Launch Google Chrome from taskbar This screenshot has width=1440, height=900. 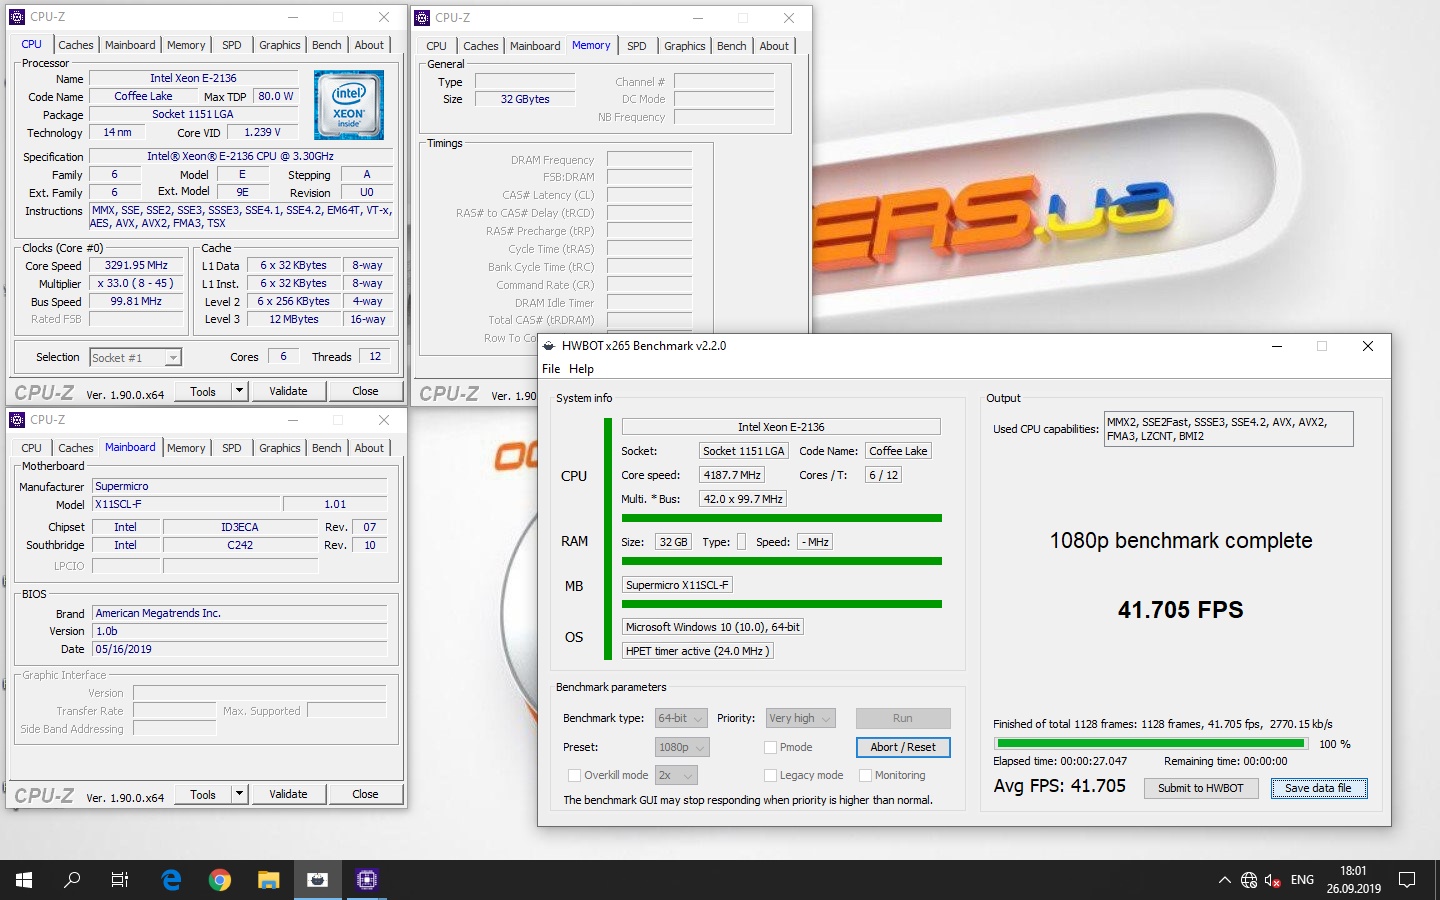click(220, 880)
